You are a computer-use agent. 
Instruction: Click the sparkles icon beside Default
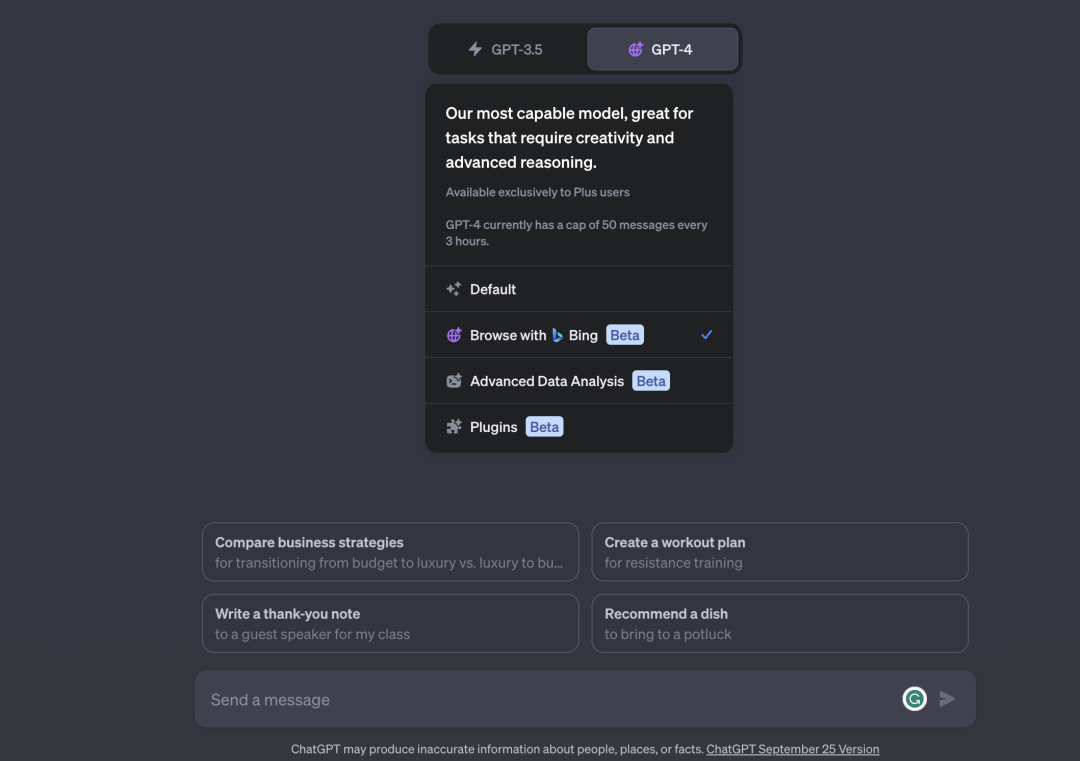pos(454,289)
